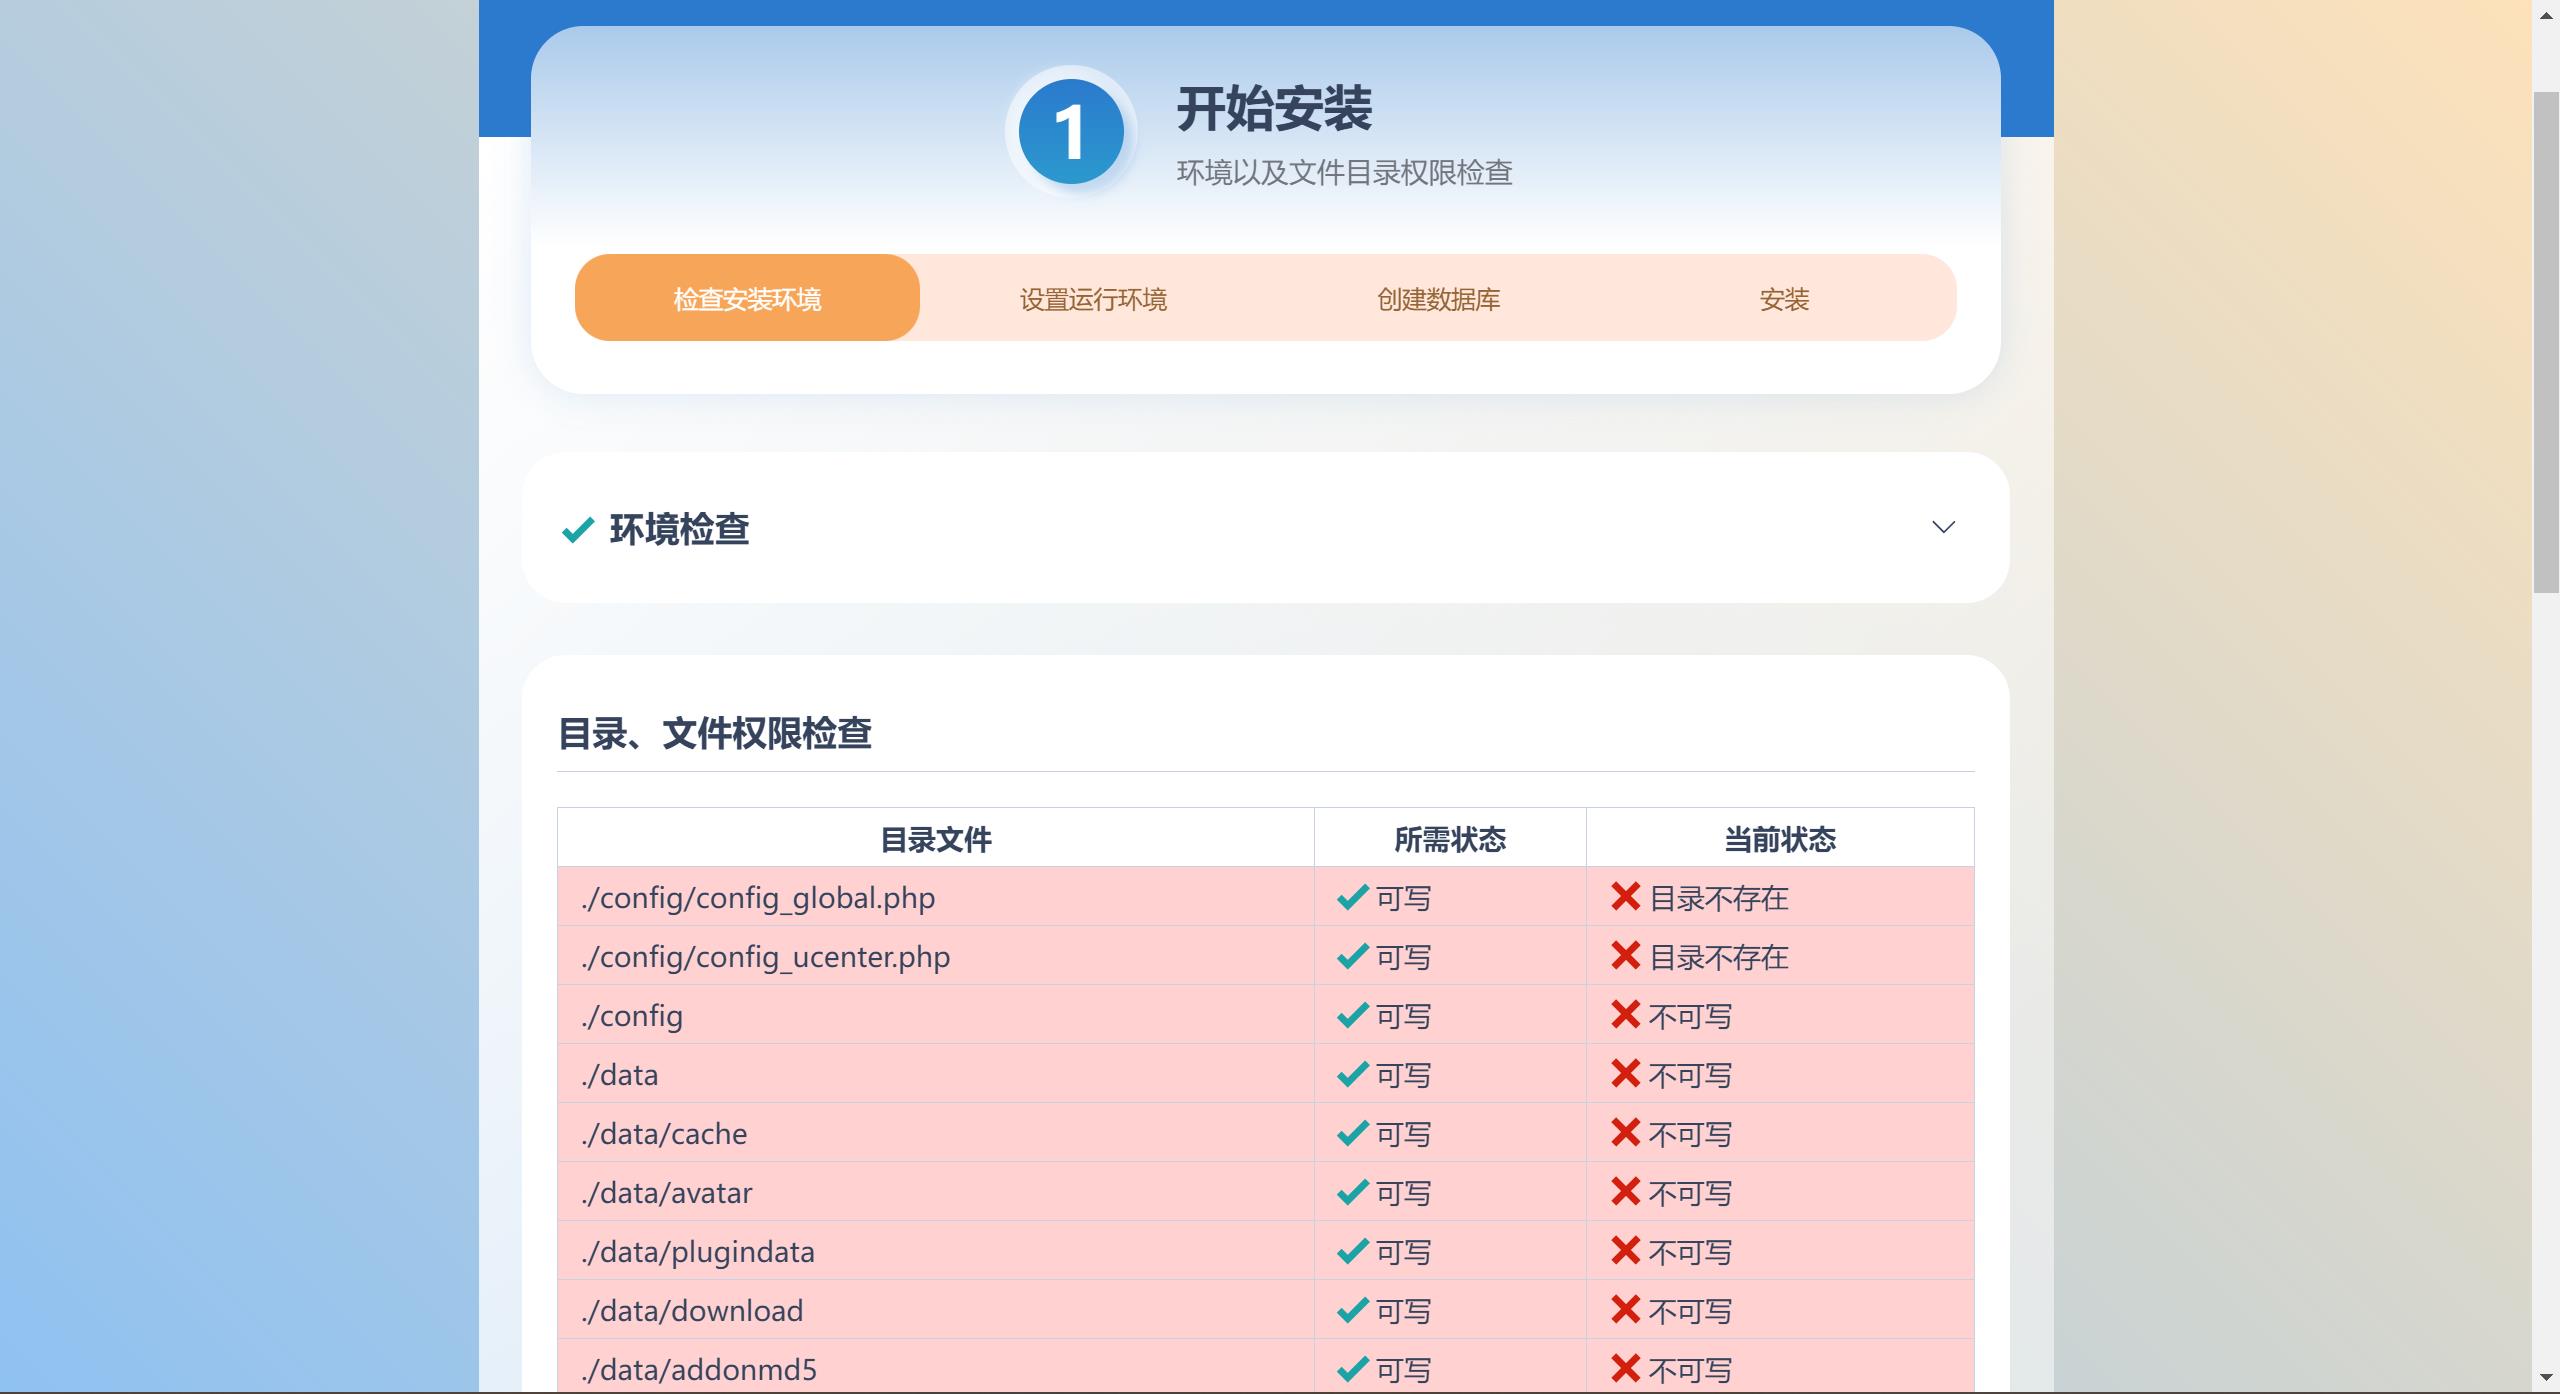Click 目录不存在 status in config_ucenter.php row
Viewport: 2560px width, 1394px height.
click(x=1718, y=957)
